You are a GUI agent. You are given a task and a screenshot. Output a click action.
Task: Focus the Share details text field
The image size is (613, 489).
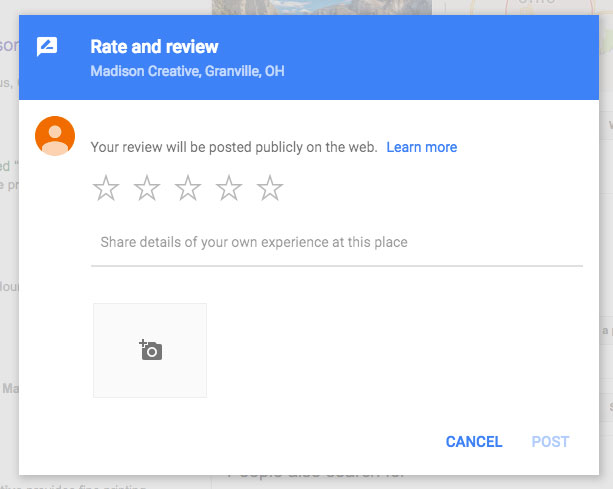point(336,243)
